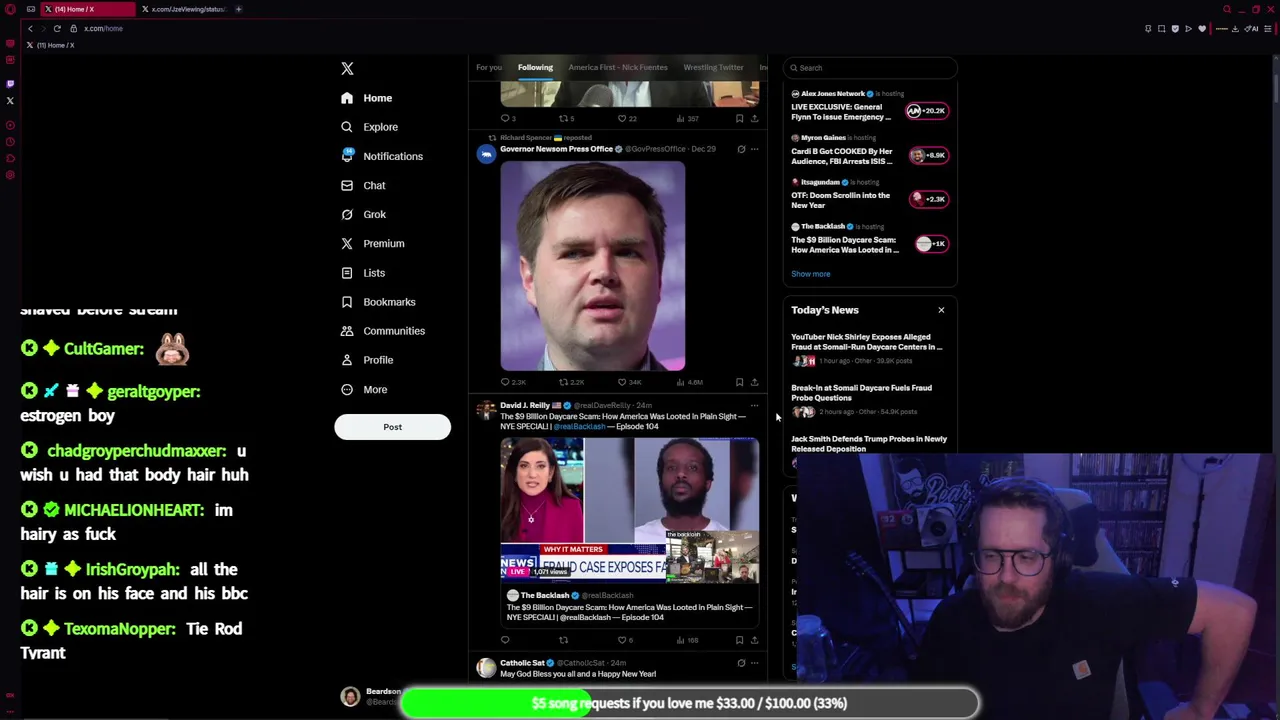Open Bookmarks in the sidebar
This screenshot has width=1280, height=720.
[378, 302]
